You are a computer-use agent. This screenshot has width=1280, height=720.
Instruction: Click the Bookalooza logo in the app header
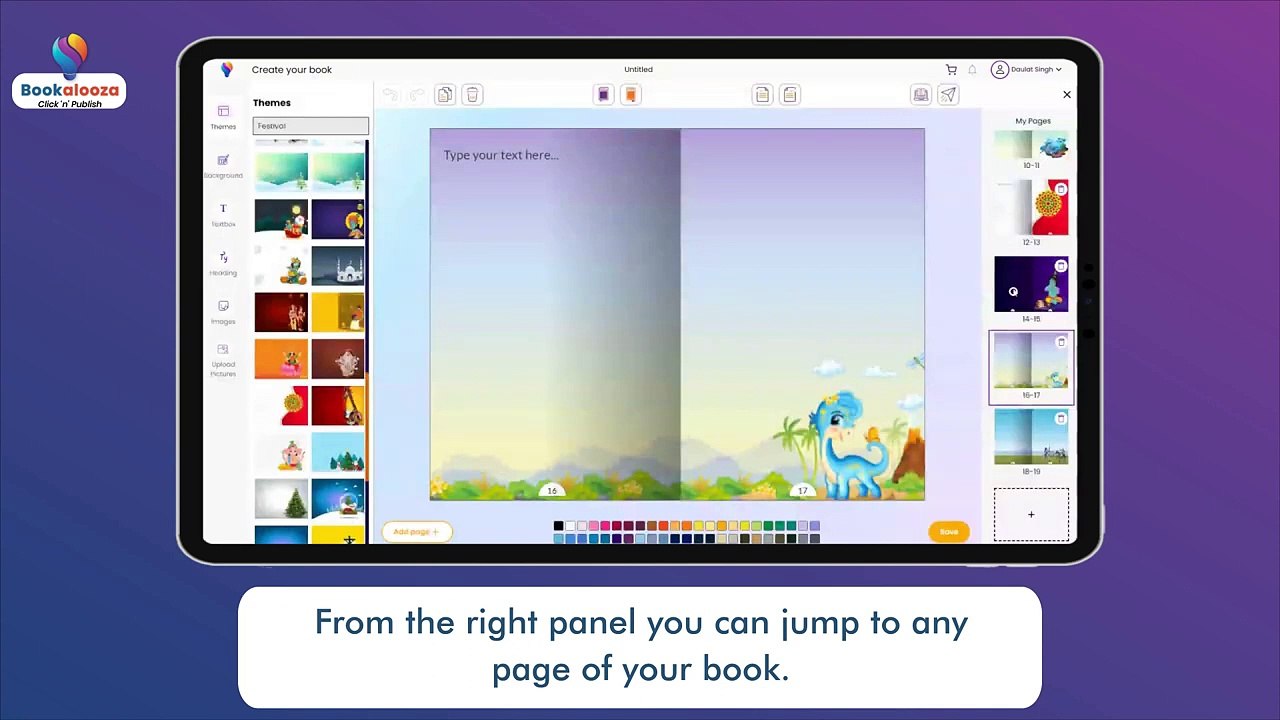coord(227,69)
